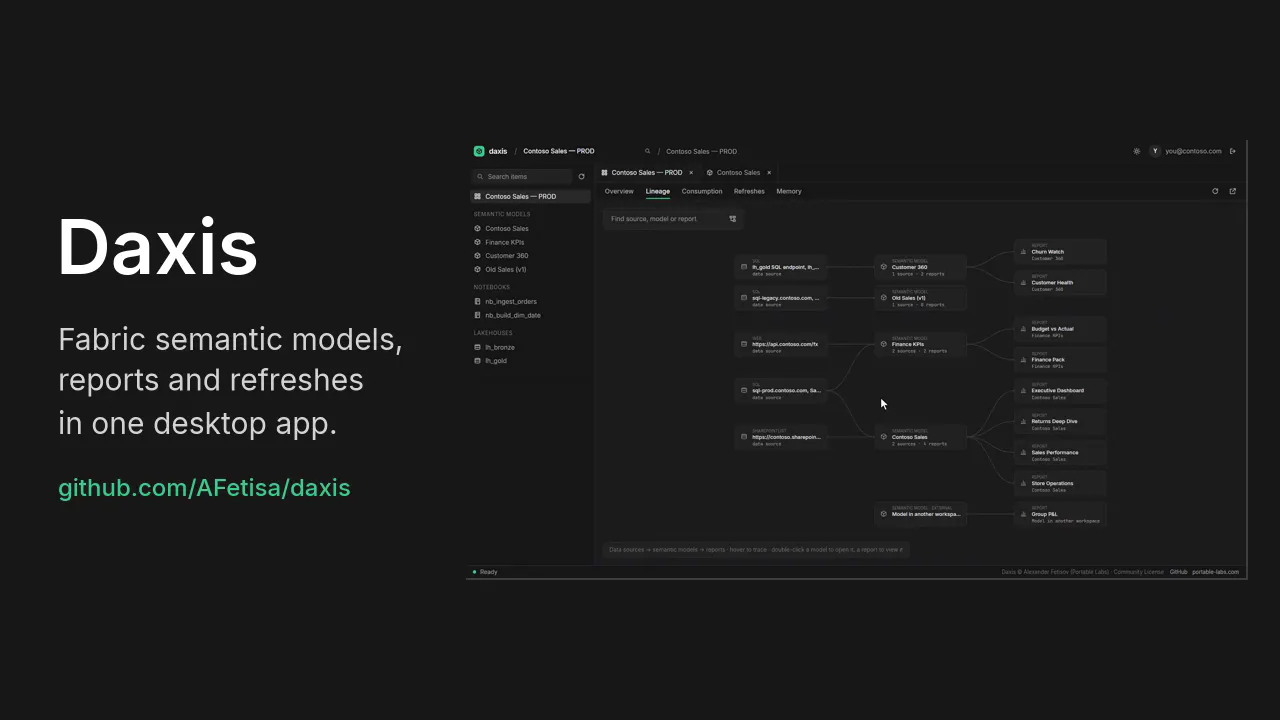This screenshot has width=1280, height=720.
Task: Select the Lineage tab
Action: click(658, 191)
